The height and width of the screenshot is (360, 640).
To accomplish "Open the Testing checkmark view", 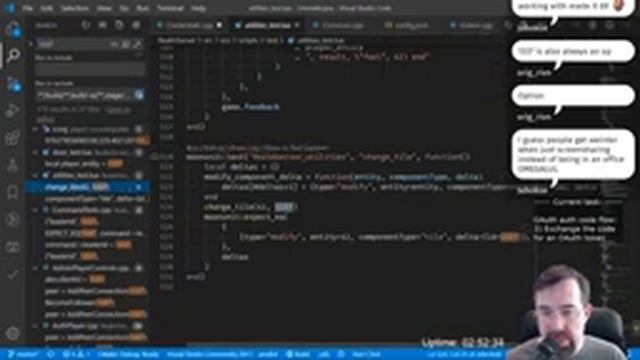I will tap(13, 274).
